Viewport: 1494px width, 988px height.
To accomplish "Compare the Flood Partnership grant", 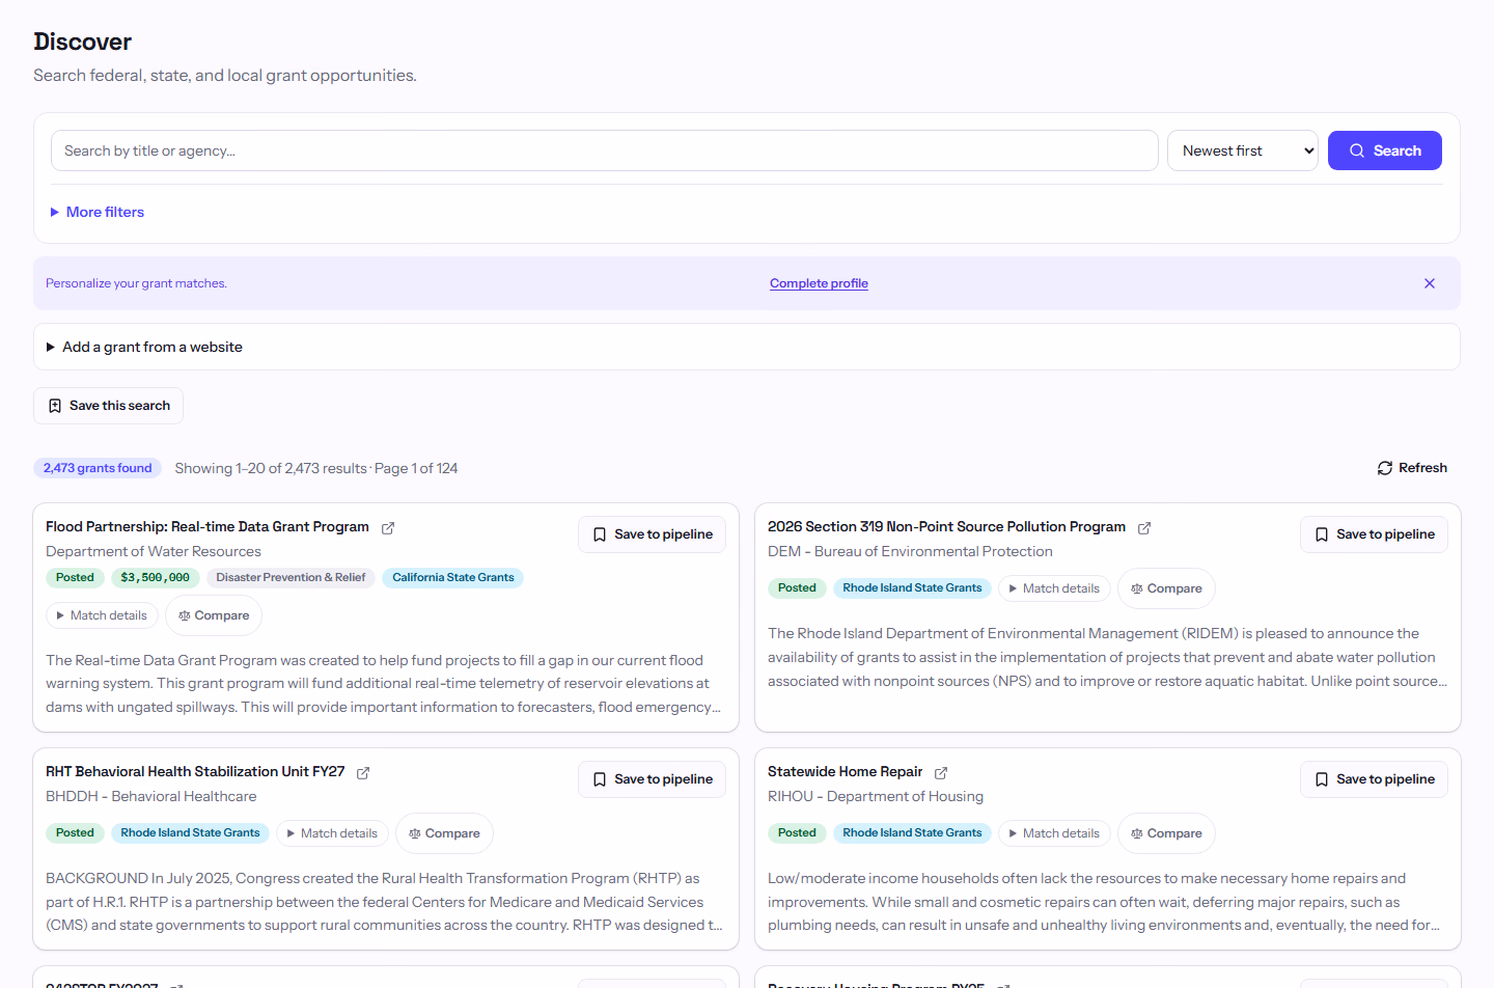I will [x=214, y=616].
